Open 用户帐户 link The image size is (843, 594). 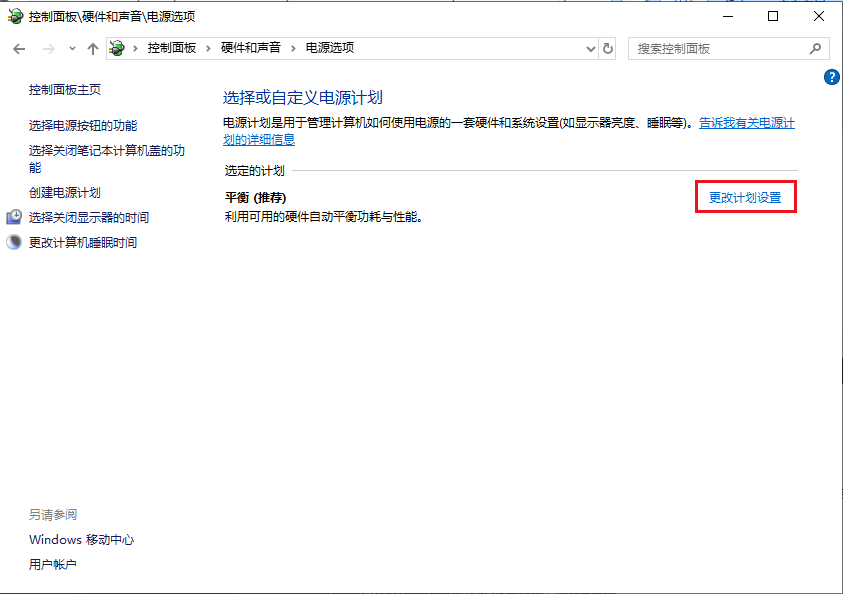(x=53, y=564)
